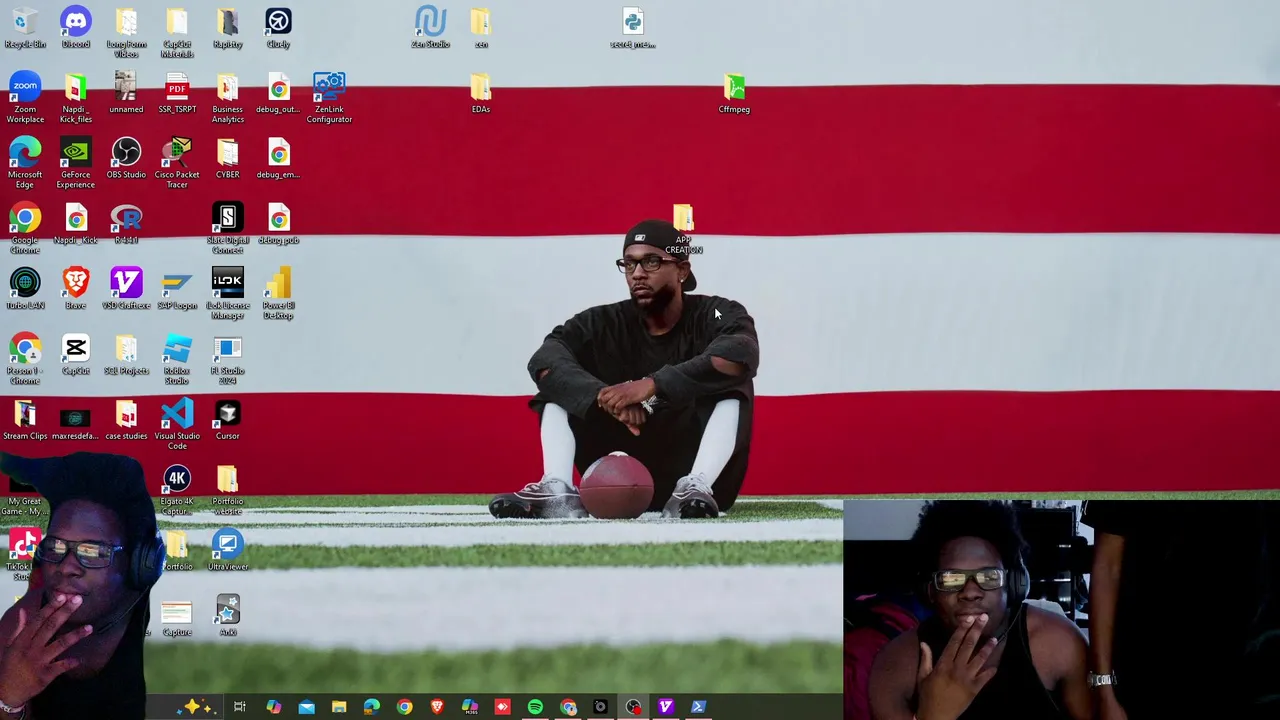Launch OBS Studio from desktop
The width and height of the screenshot is (1280, 720).
tap(126, 158)
